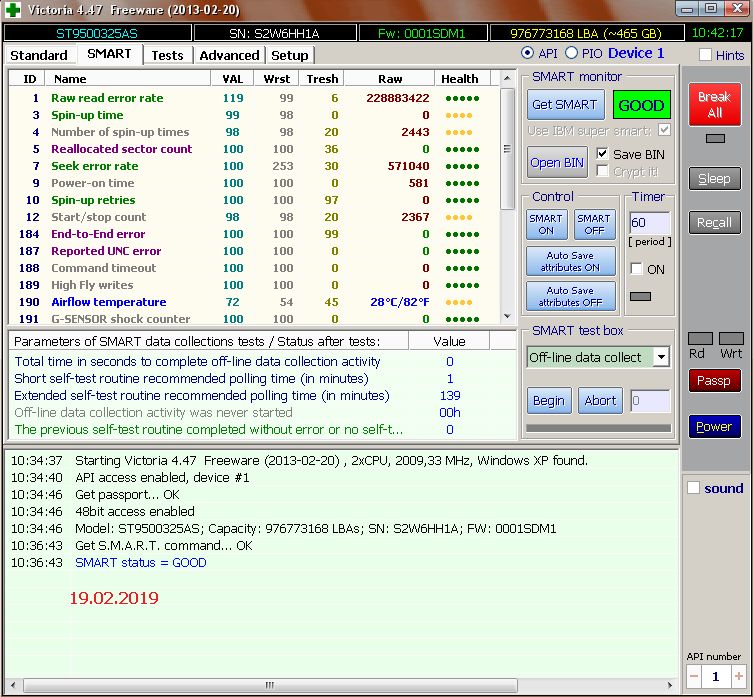Click the green GOOD status indicator
The width and height of the screenshot is (753, 697).
641,105
